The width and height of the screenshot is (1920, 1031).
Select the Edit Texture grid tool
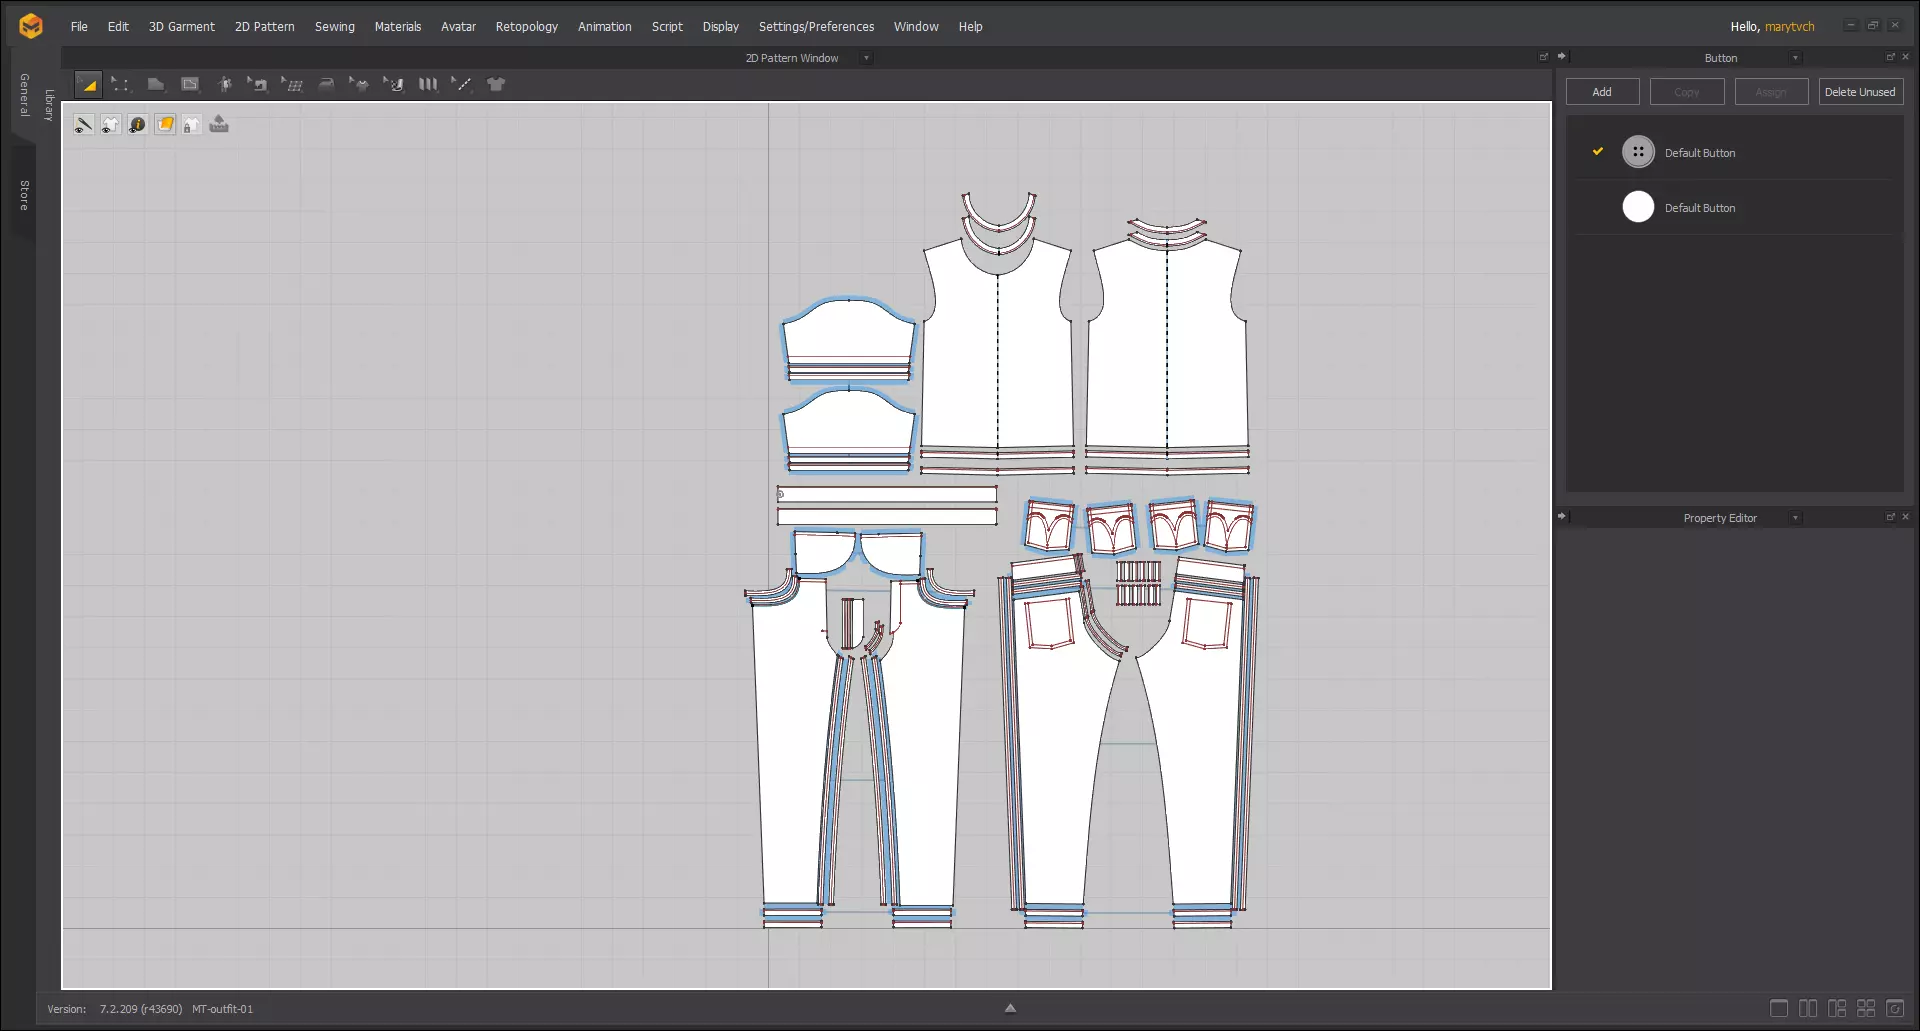tap(292, 85)
